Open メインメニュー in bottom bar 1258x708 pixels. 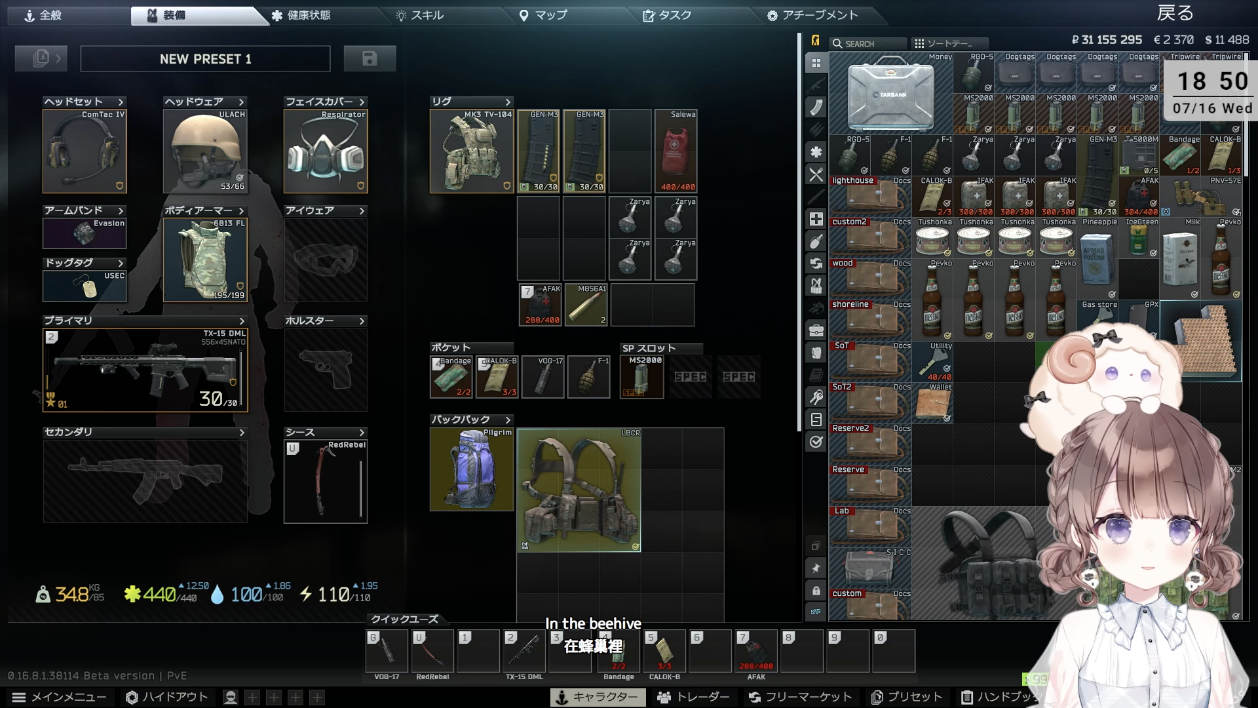[60, 697]
